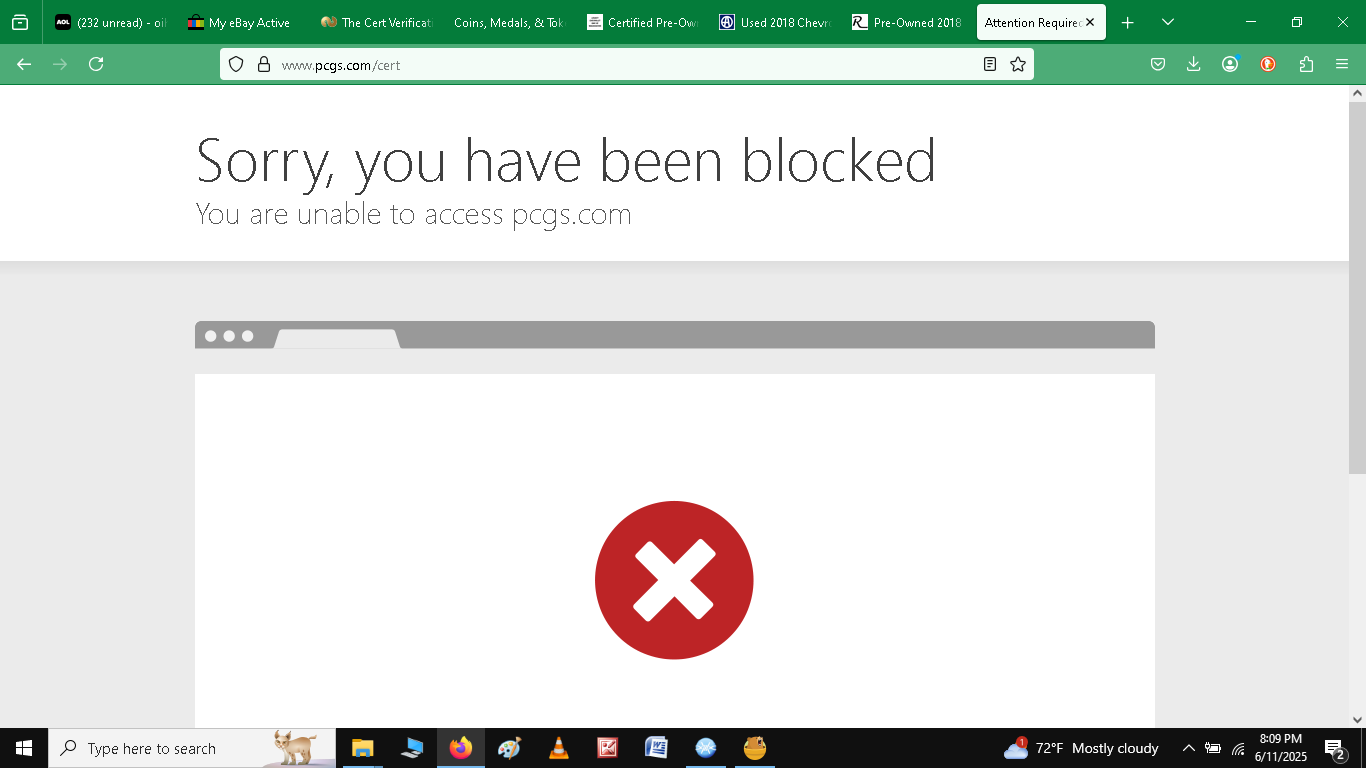This screenshot has width=1366, height=768.
Task: Open Firefox View icon in tab strip
Action: (x=20, y=22)
